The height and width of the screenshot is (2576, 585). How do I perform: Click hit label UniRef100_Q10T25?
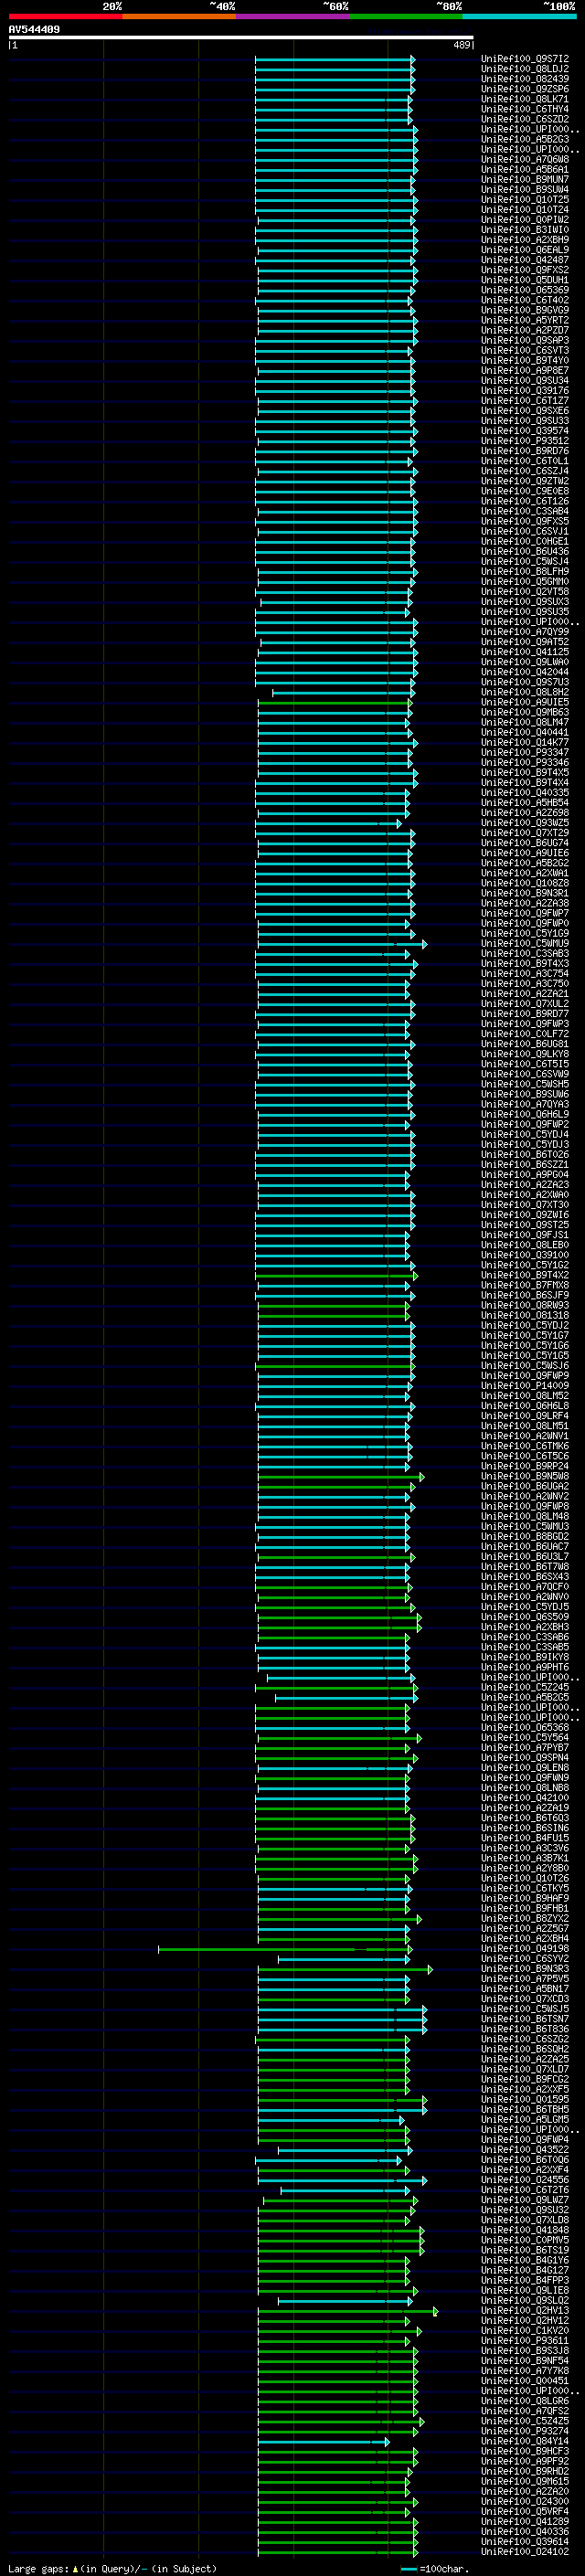[525, 200]
